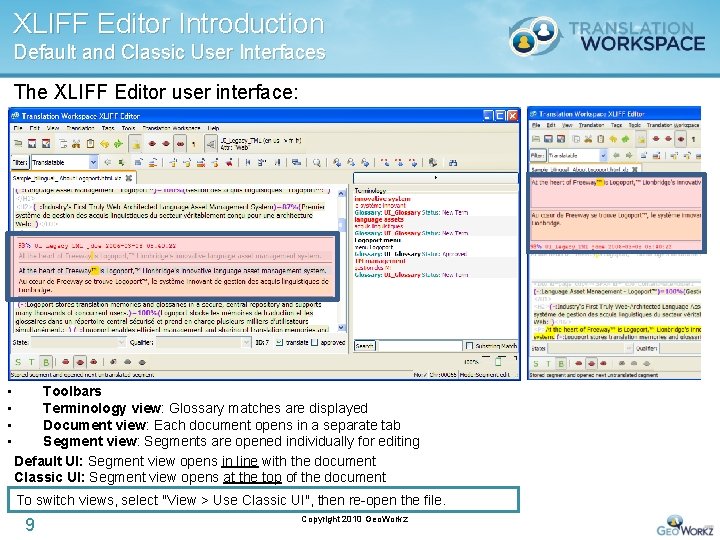The image size is (720, 540).
Task: Click the magnifier Find icon in left window toolbar
Action: [316, 162]
